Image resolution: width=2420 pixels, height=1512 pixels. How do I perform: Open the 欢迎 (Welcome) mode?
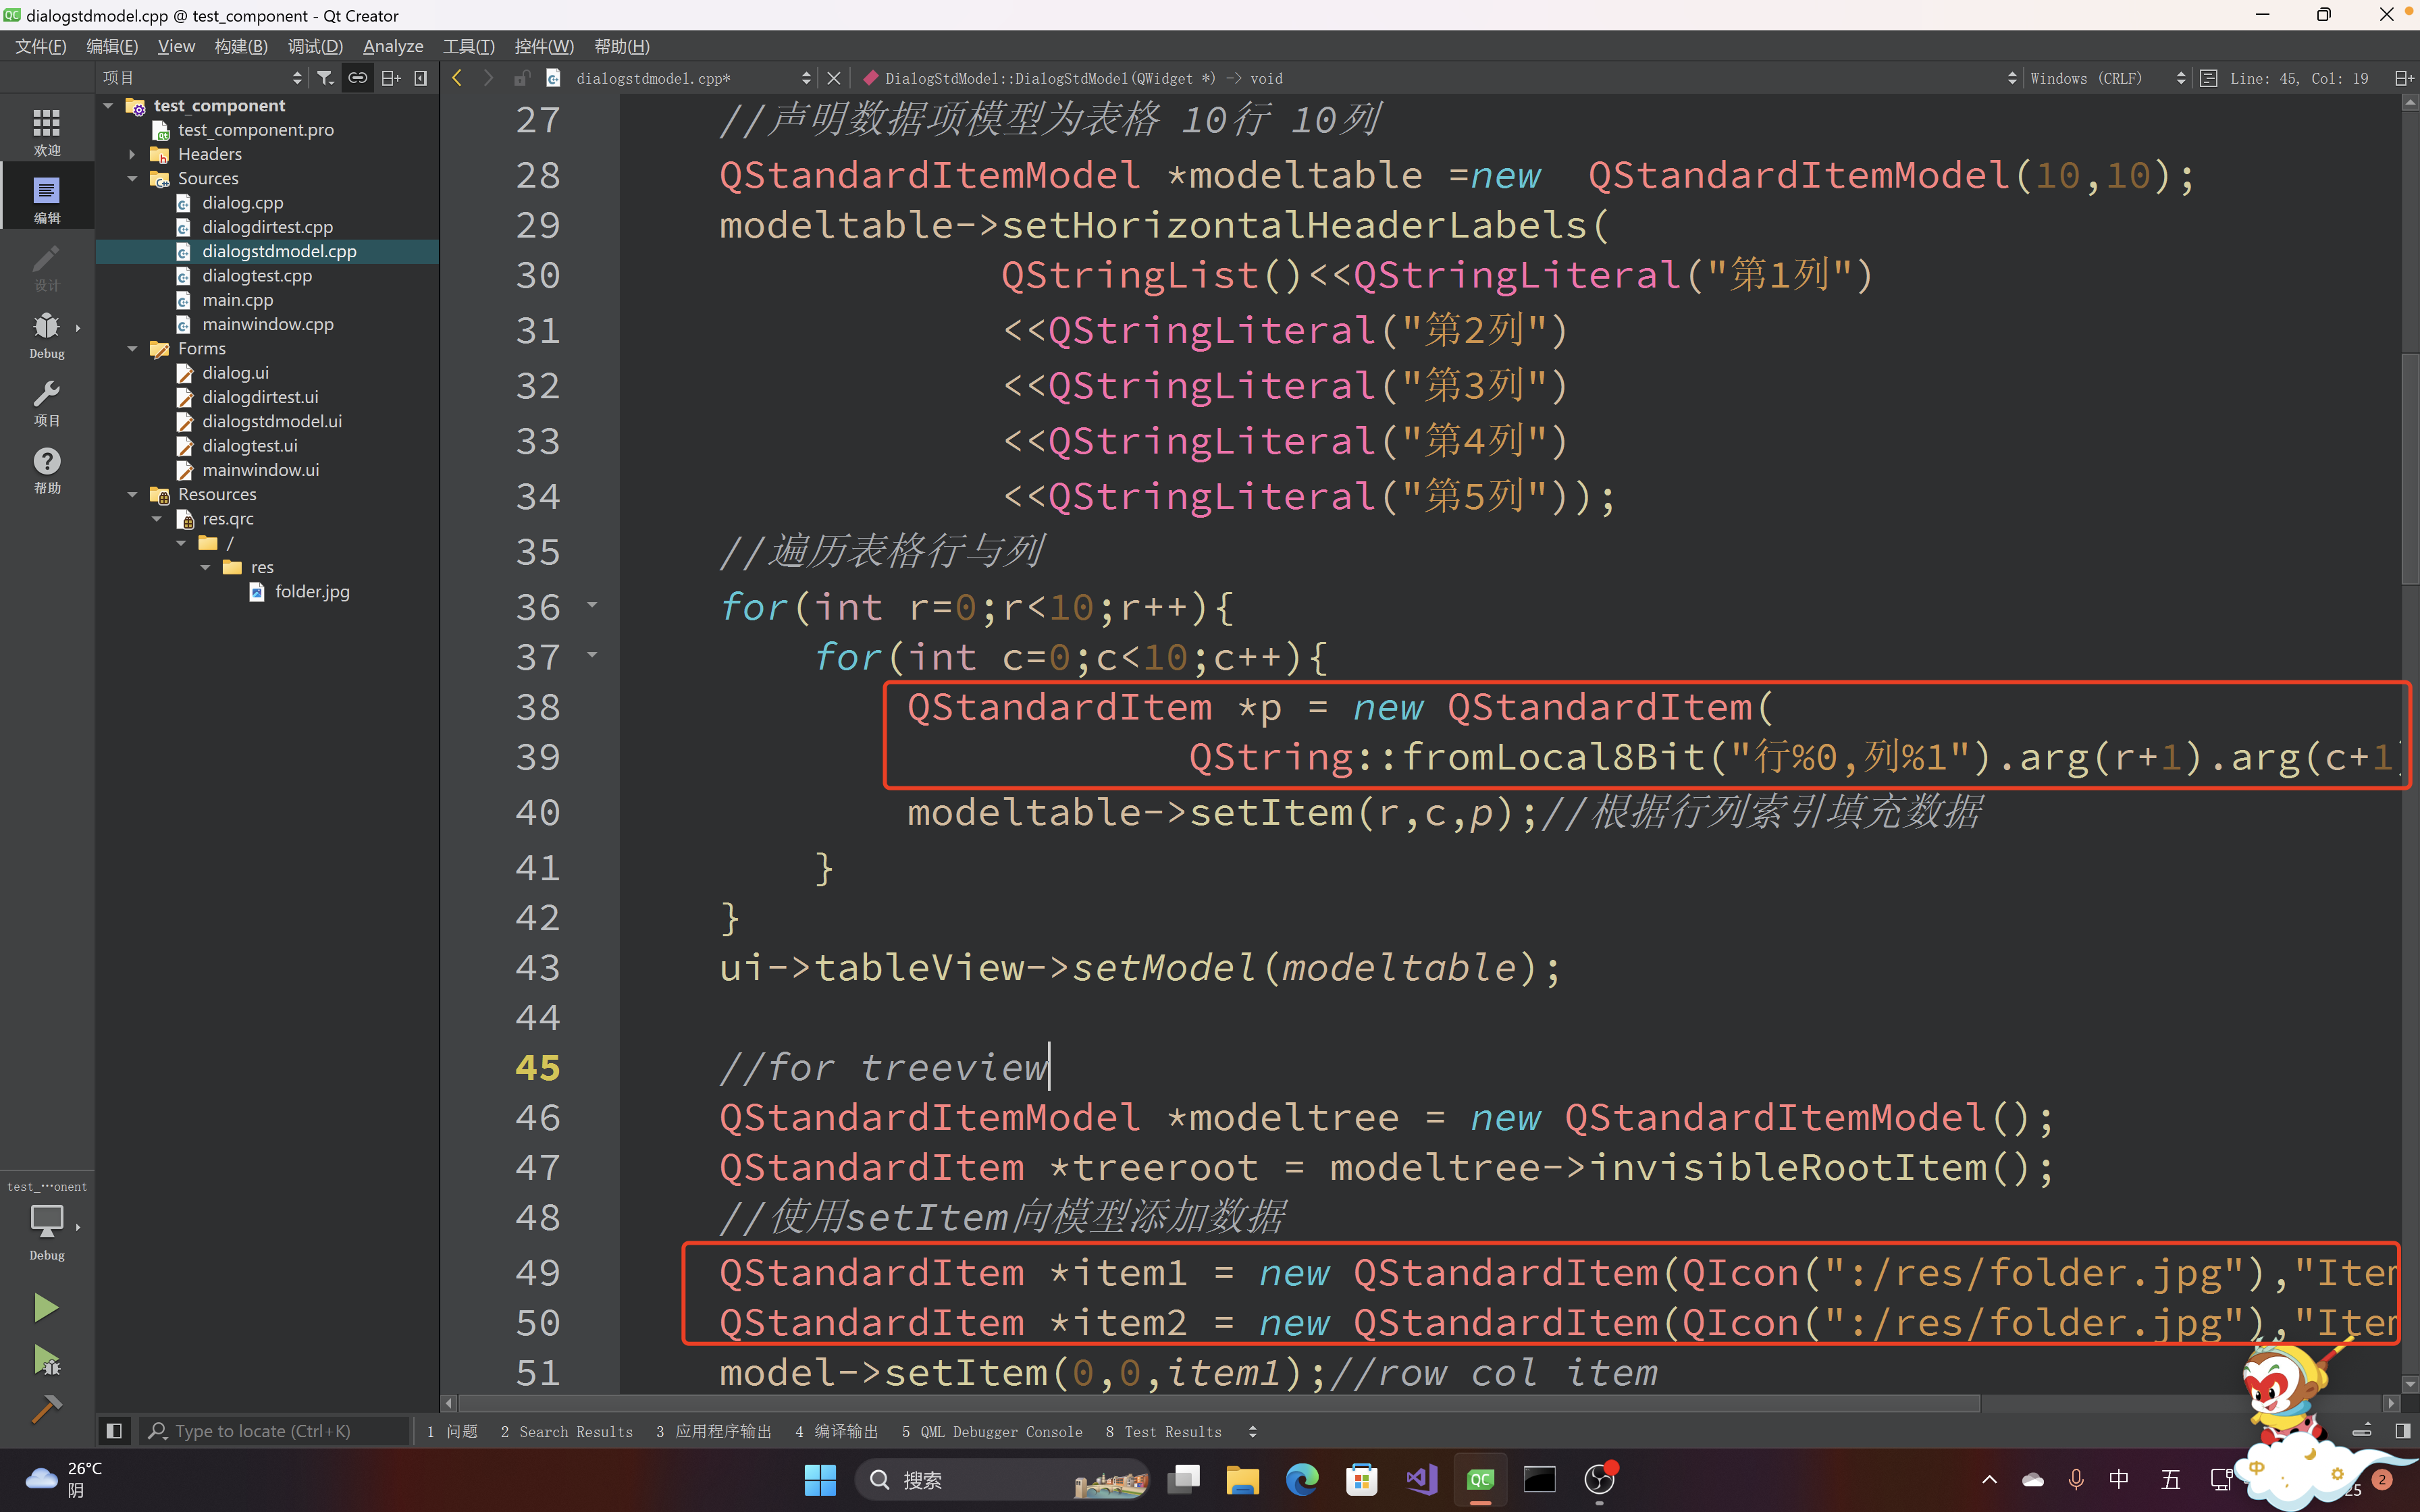(47, 131)
